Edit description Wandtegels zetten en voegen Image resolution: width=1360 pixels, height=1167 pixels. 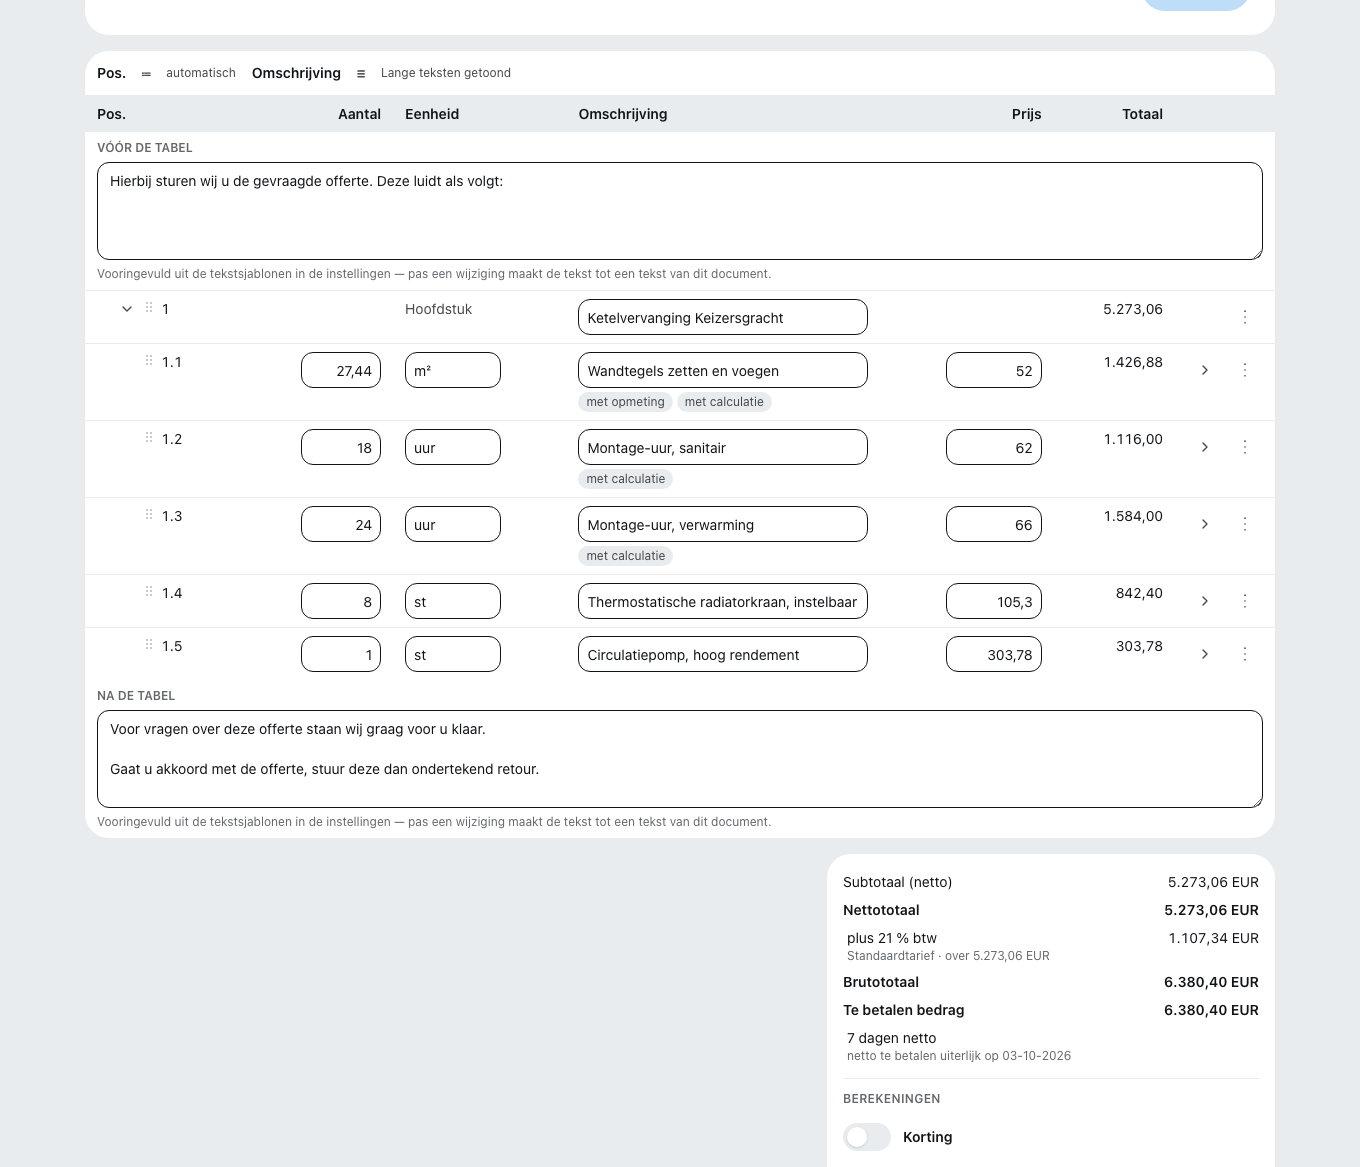(x=723, y=370)
